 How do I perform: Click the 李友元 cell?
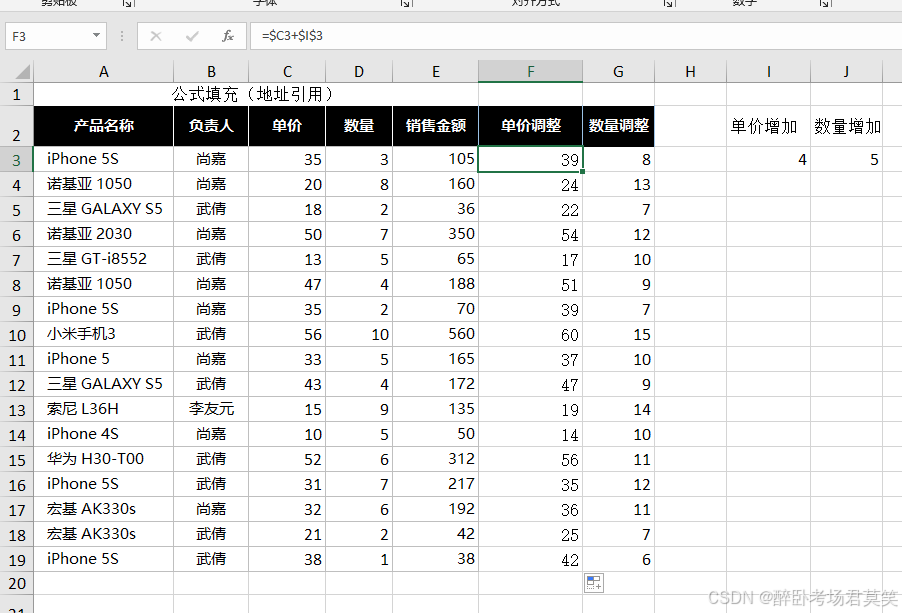click(x=211, y=409)
